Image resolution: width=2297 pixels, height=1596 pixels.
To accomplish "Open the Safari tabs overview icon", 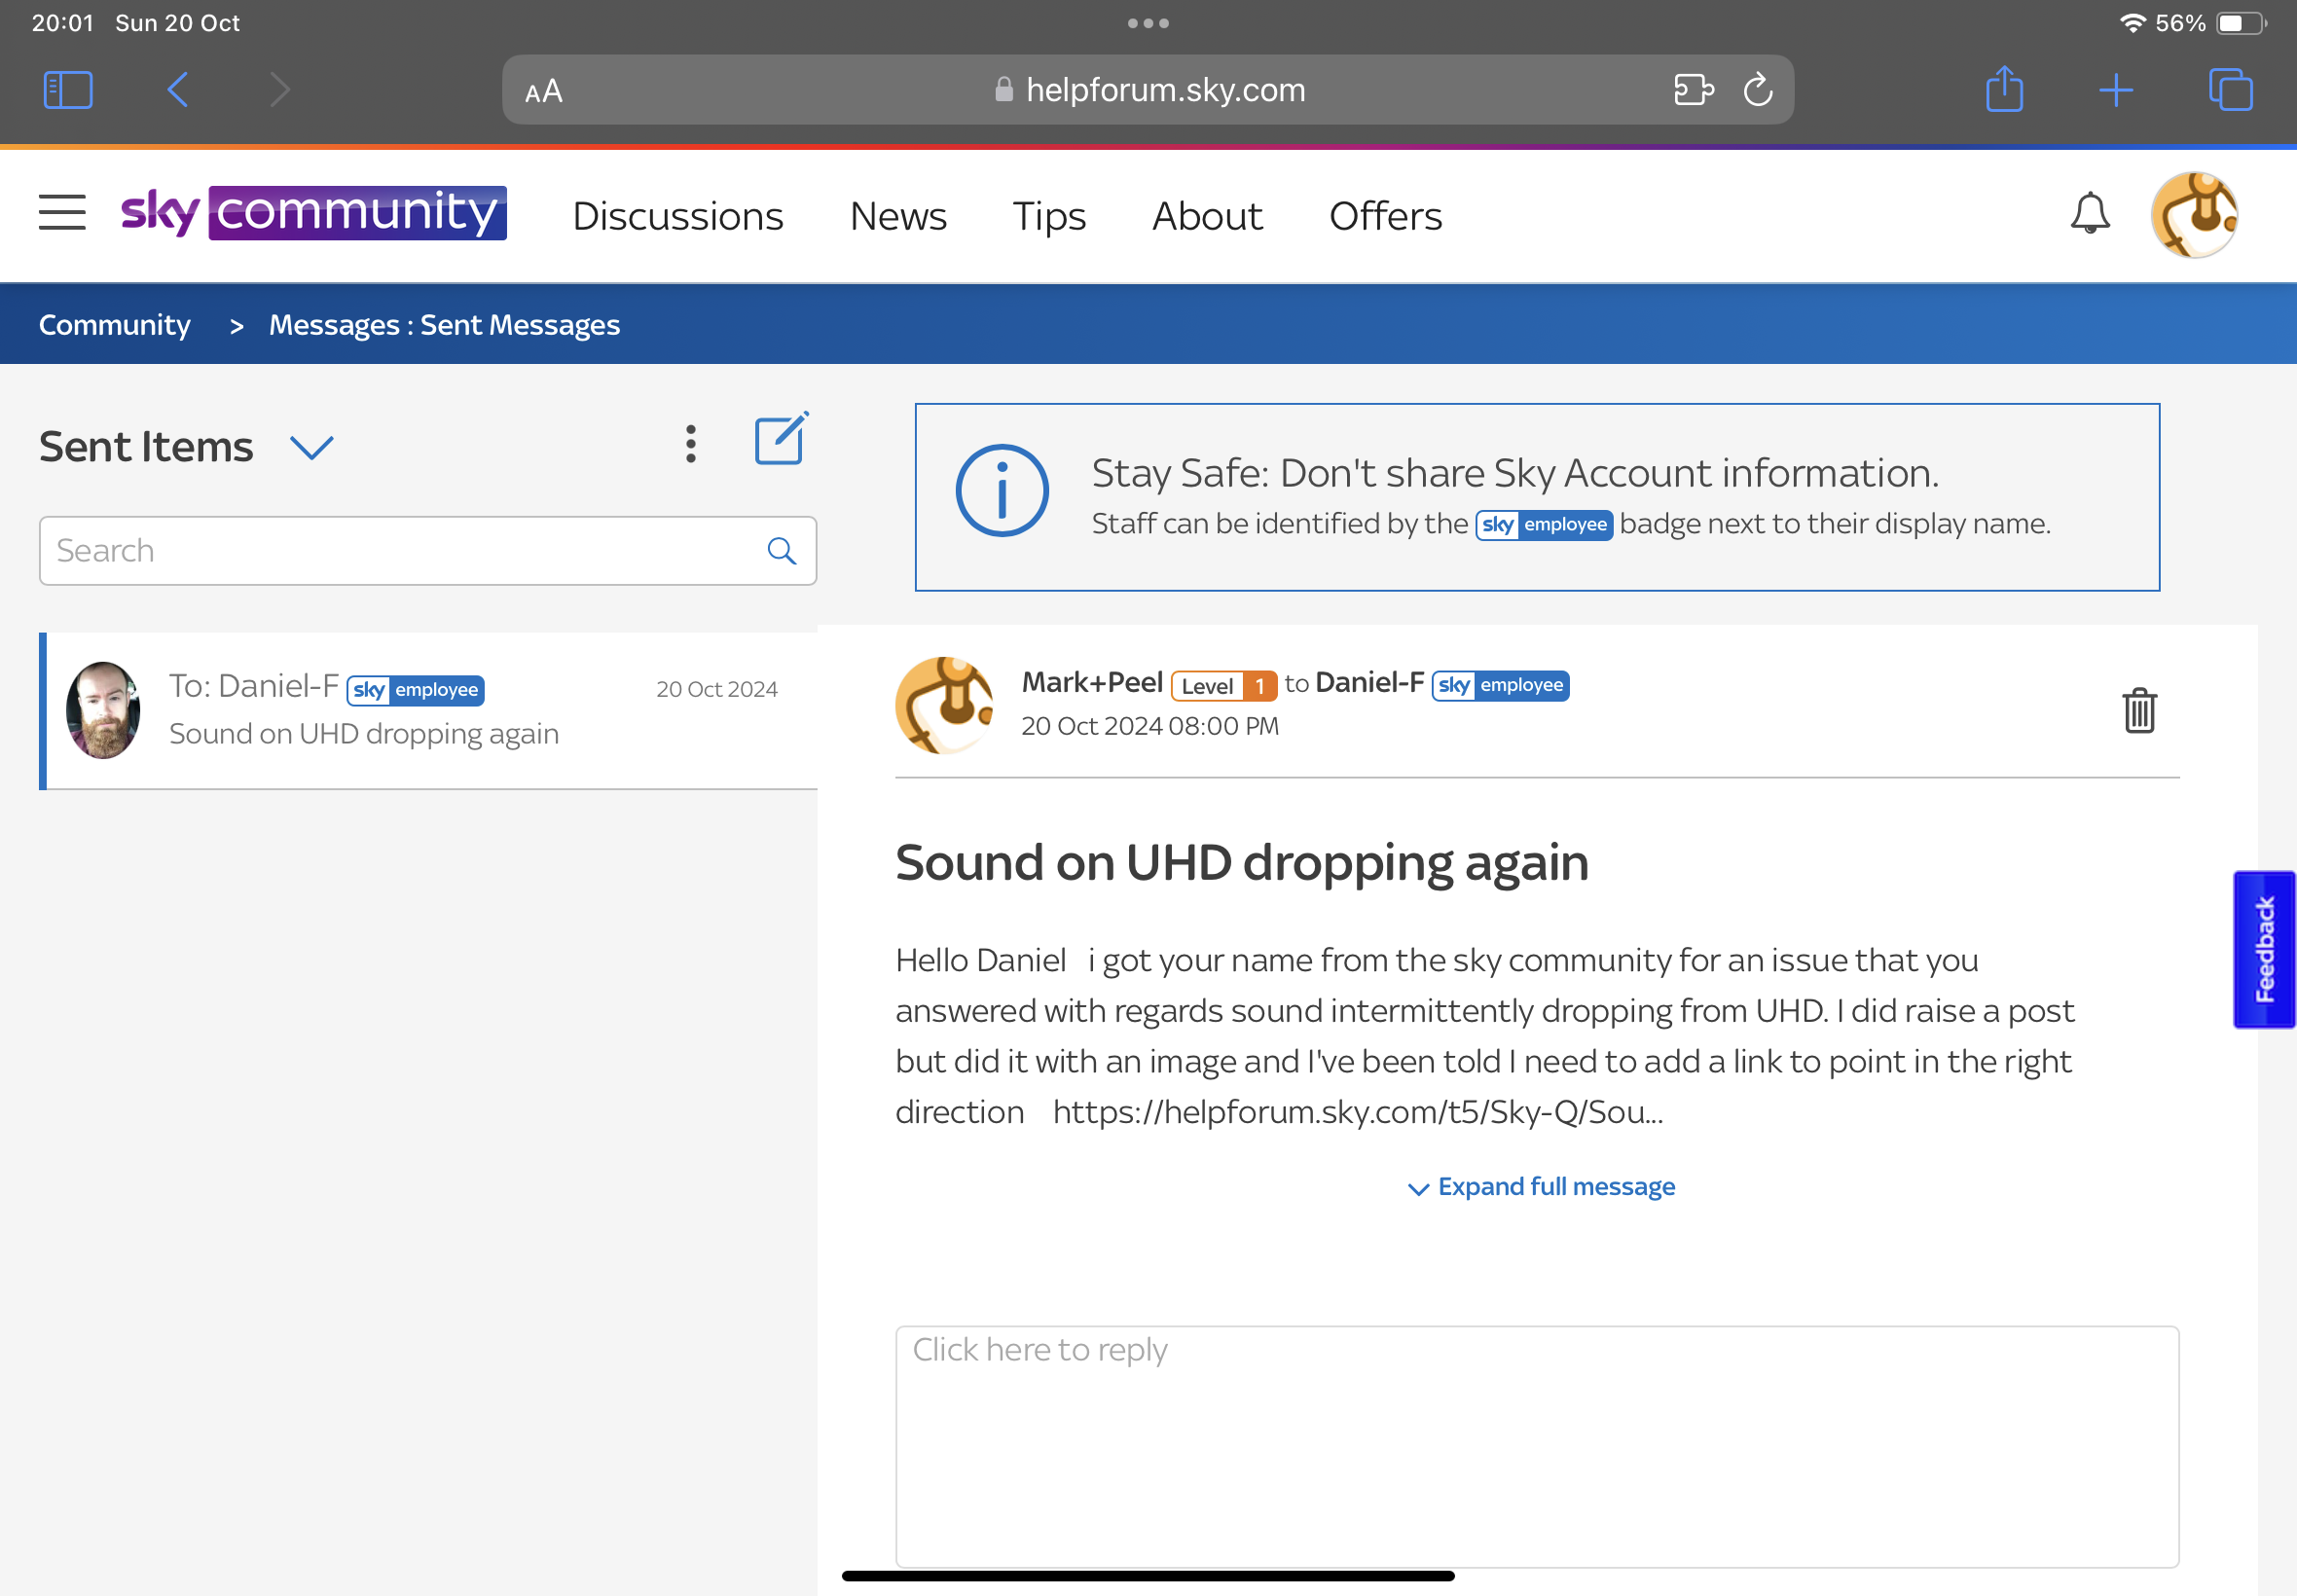I will 2230,89.
